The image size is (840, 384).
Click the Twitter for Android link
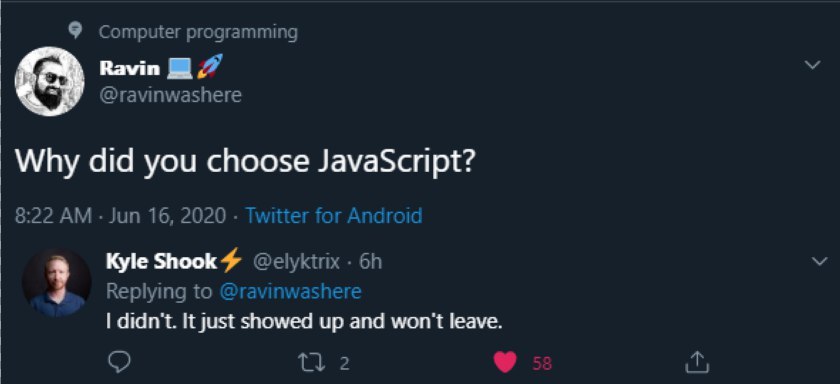pyautogui.click(x=334, y=216)
